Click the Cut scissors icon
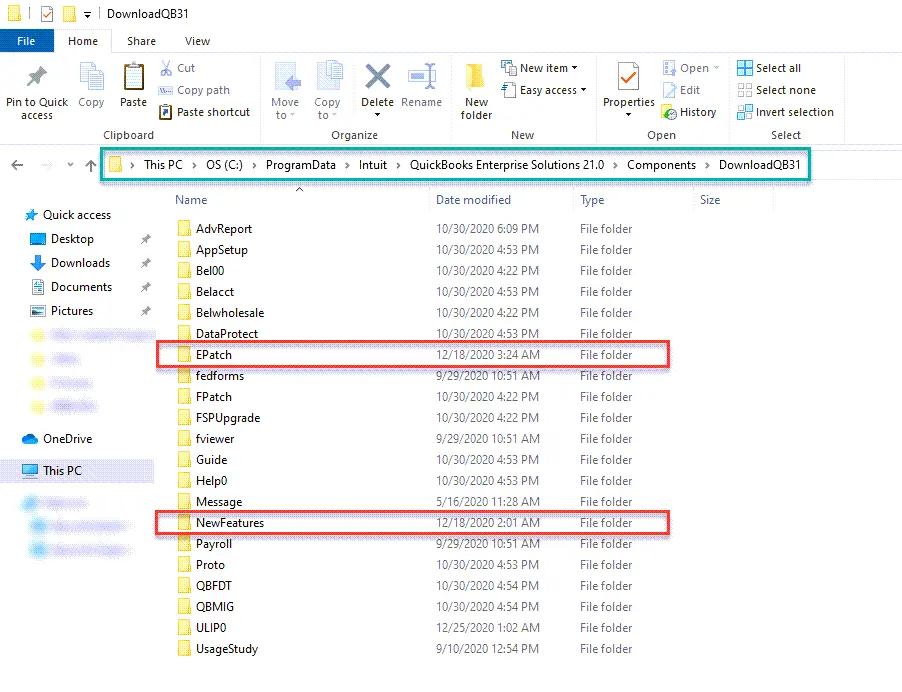The height and width of the screenshot is (692, 902). pyautogui.click(x=166, y=68)
